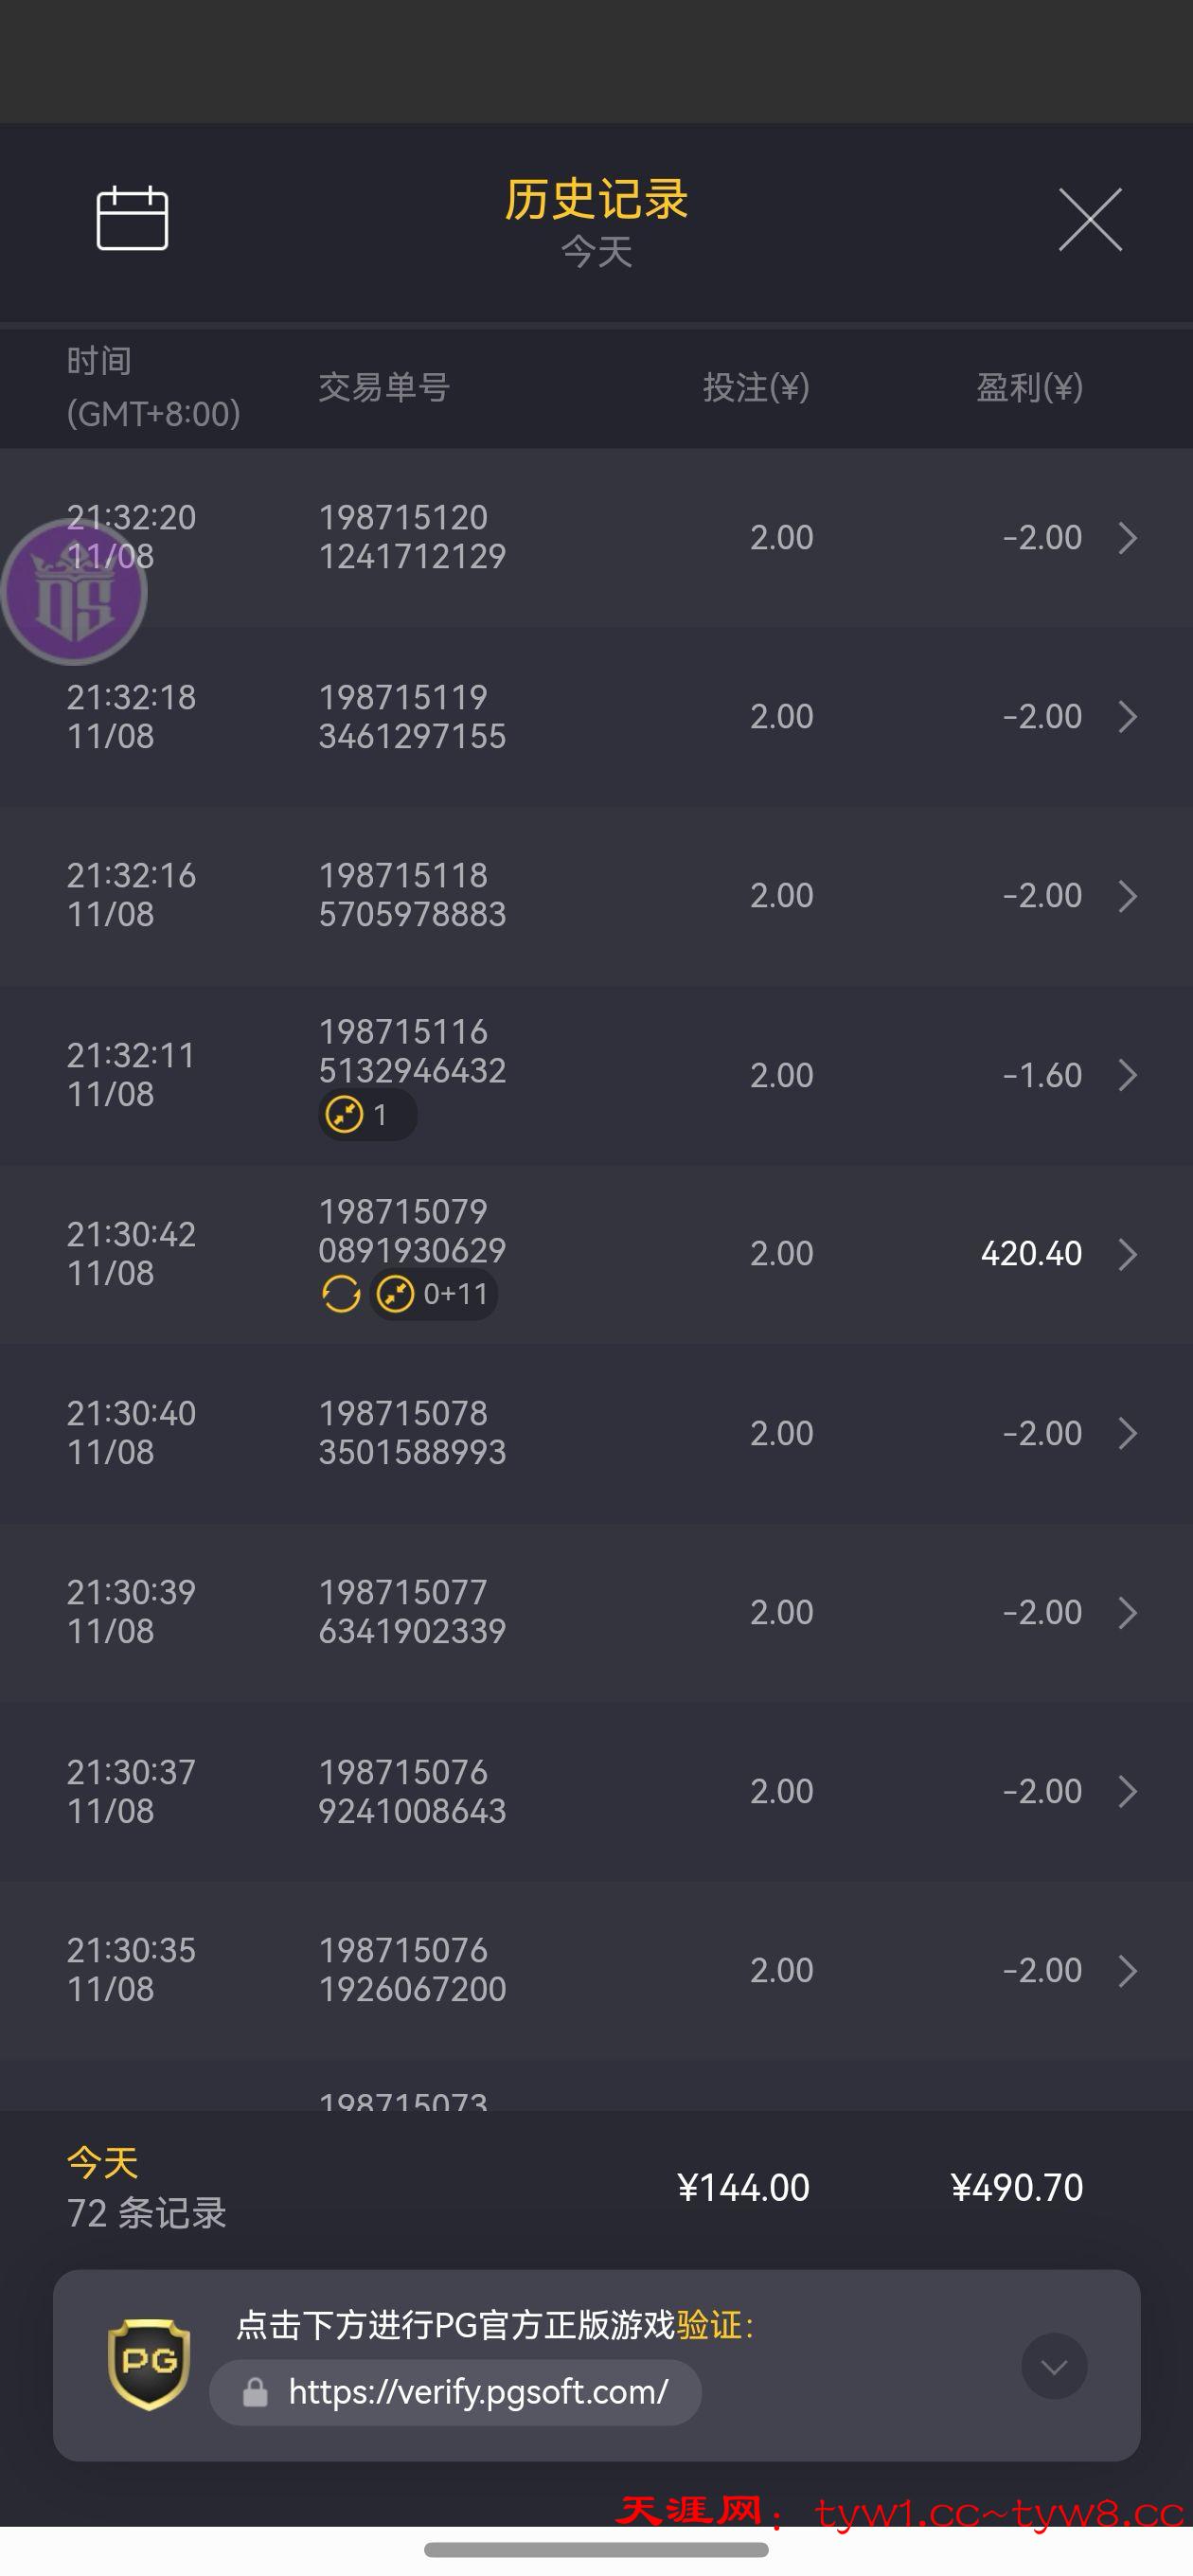The height and width of the screenshot is (2576, 1193).
Task: Tap the circular respin arrows icon
Action: point(341,1294)
